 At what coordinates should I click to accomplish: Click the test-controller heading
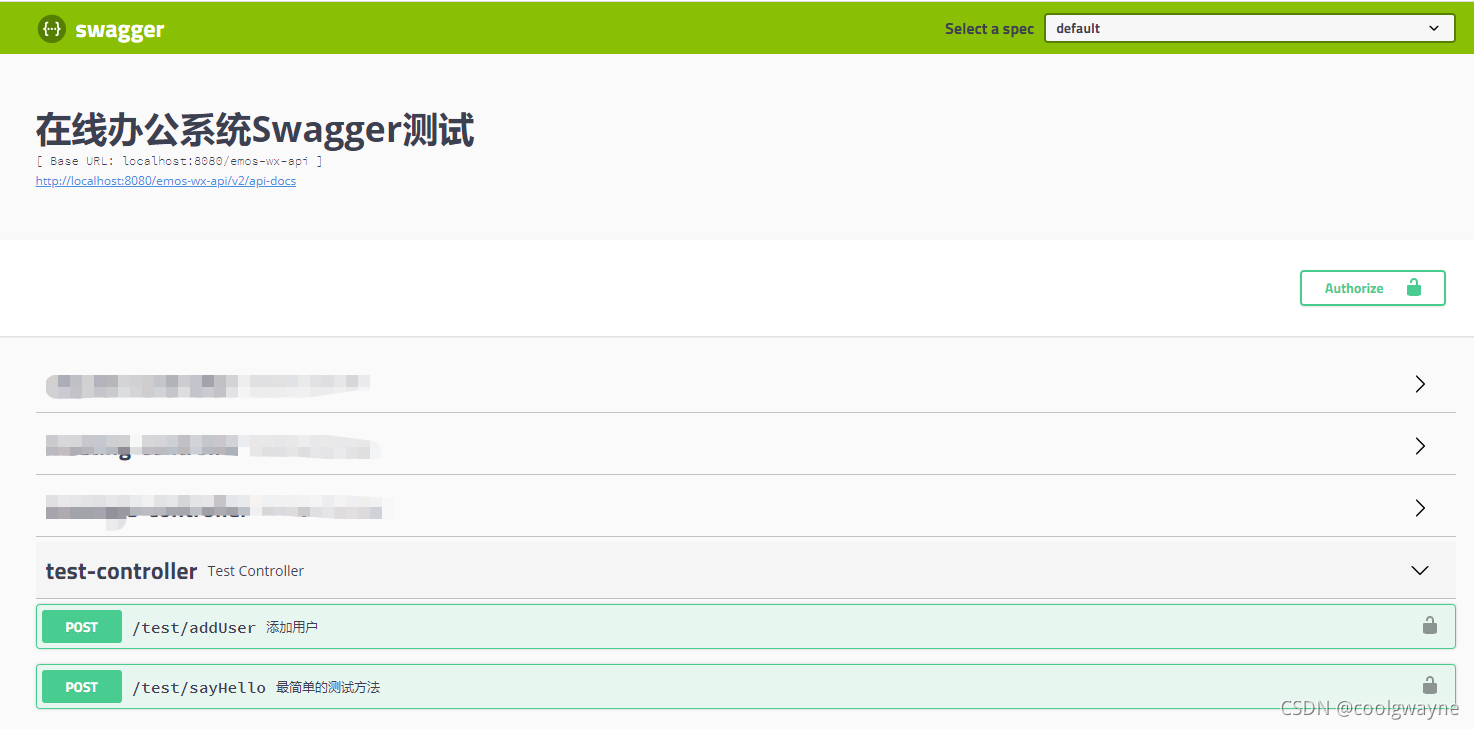click(121, 571)
